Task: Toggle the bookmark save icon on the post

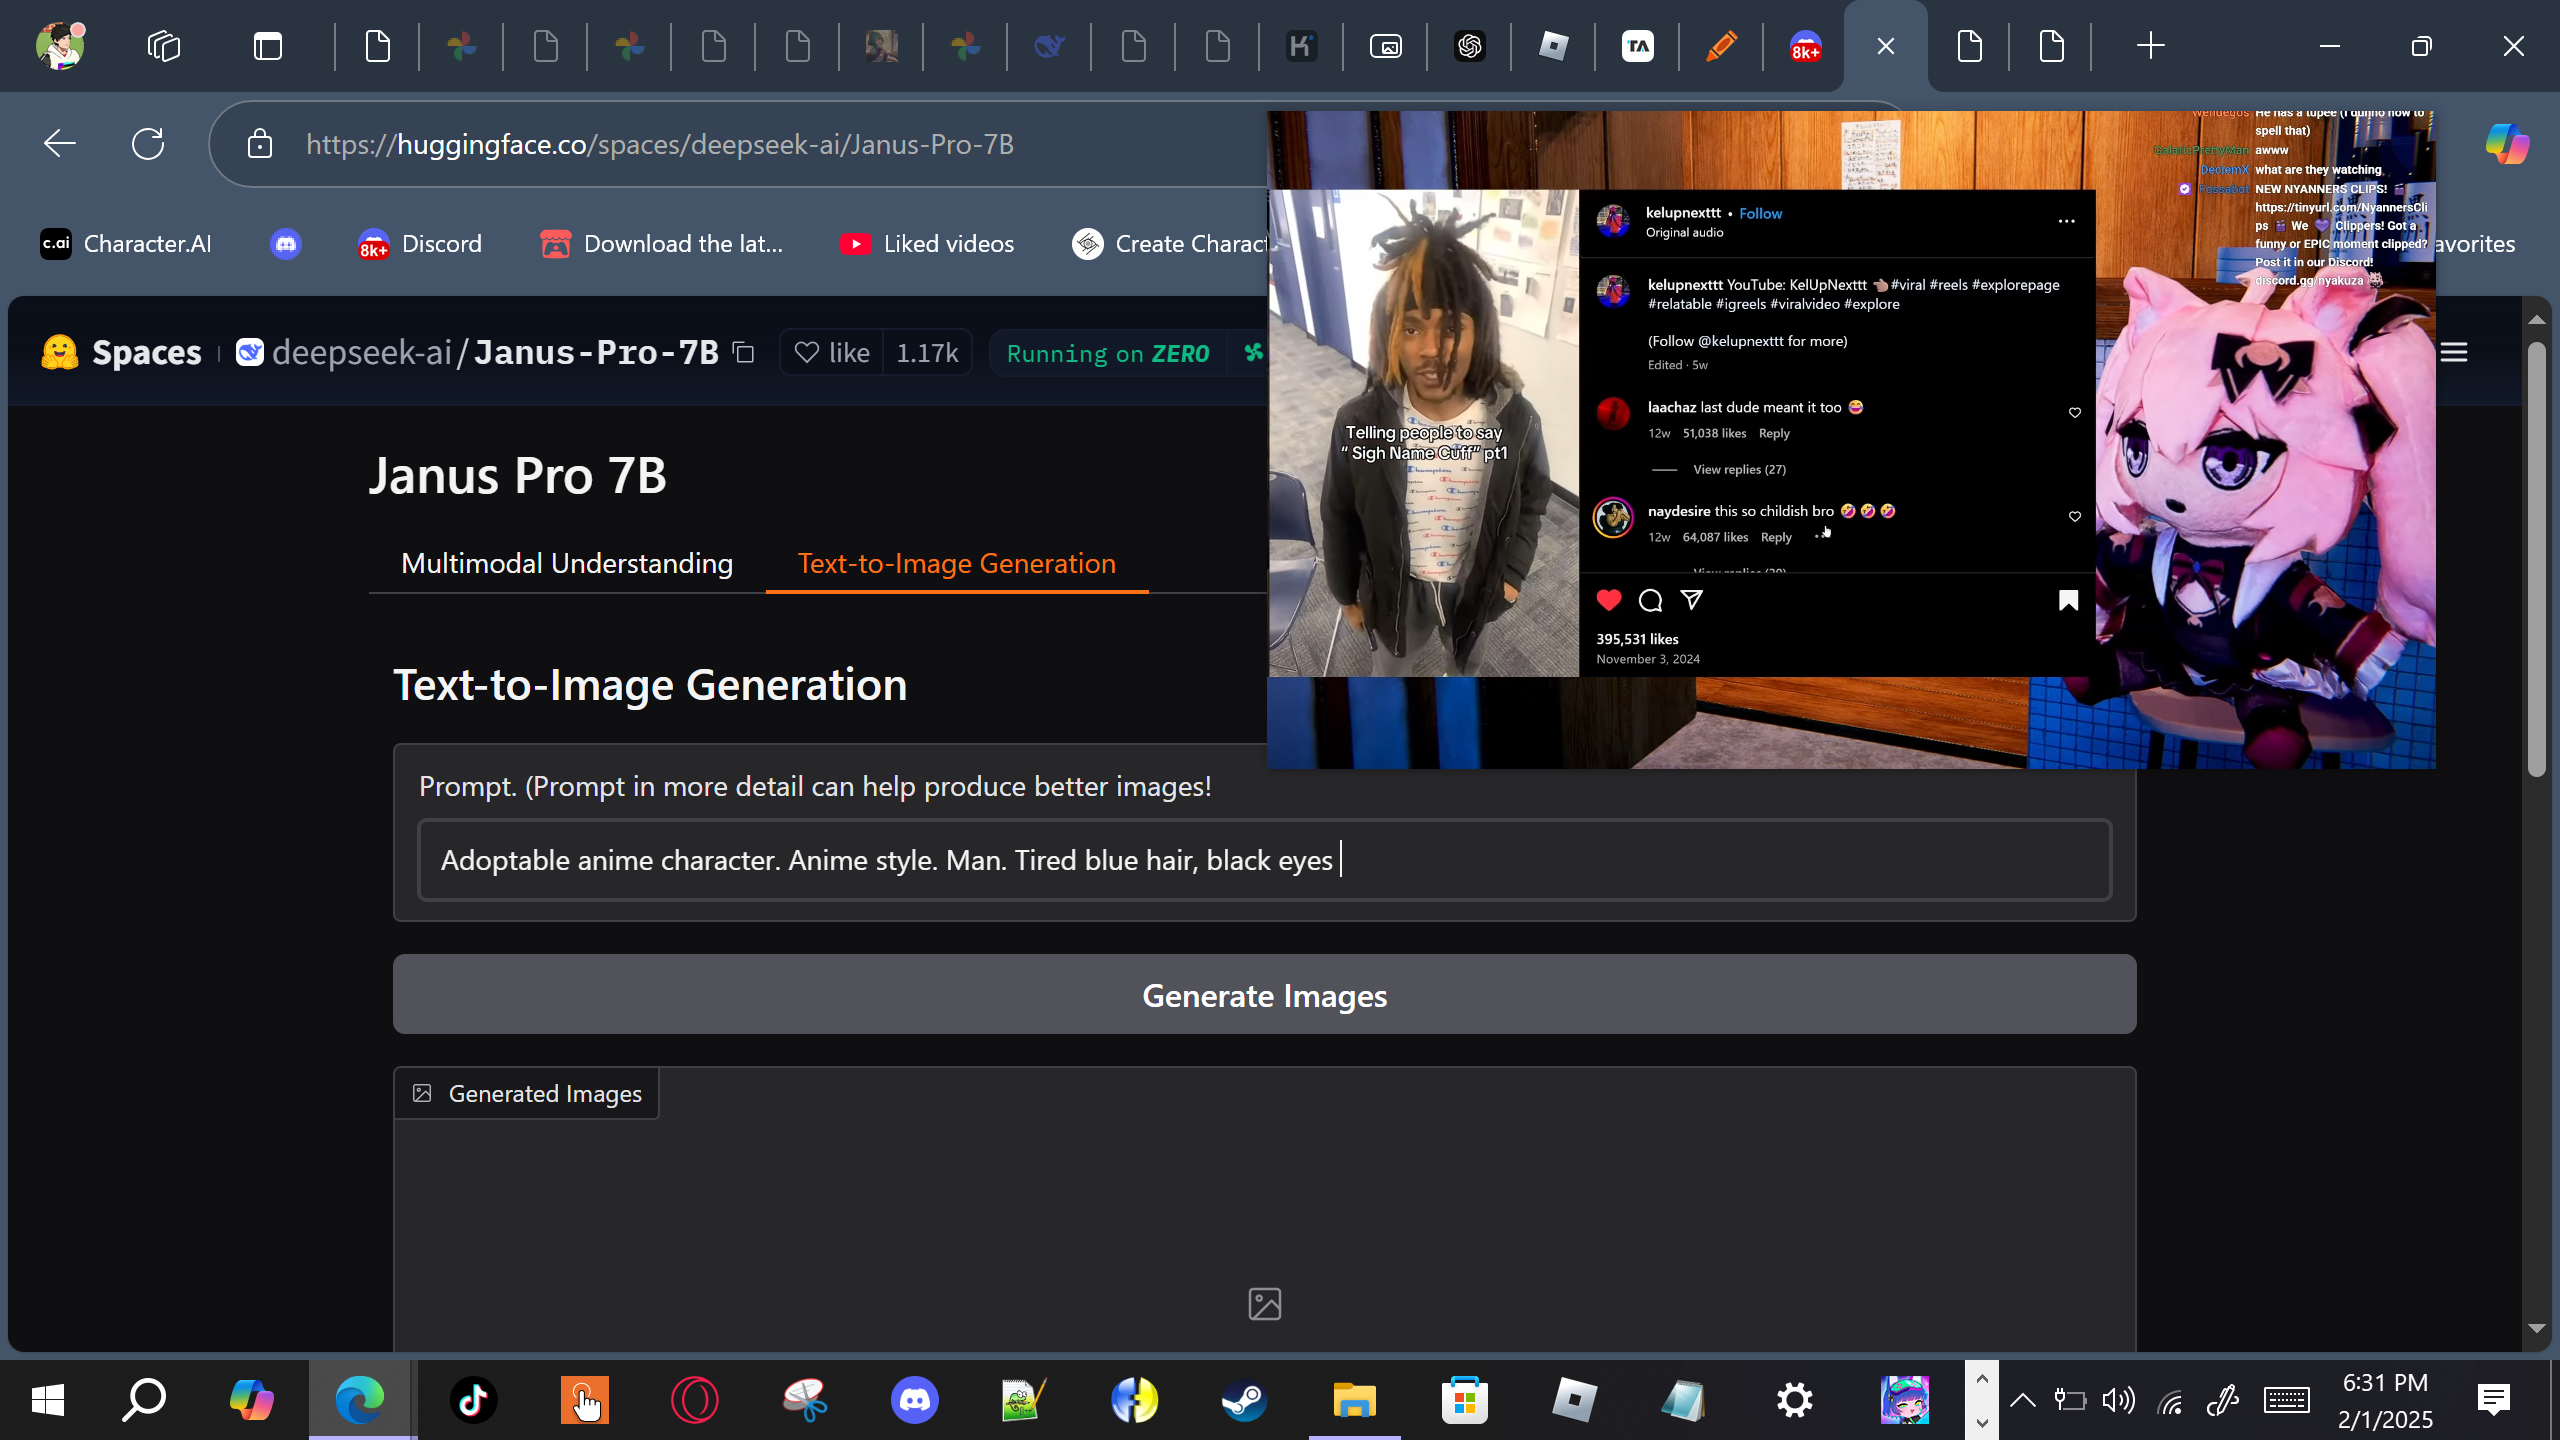Action: [2068, 600]
